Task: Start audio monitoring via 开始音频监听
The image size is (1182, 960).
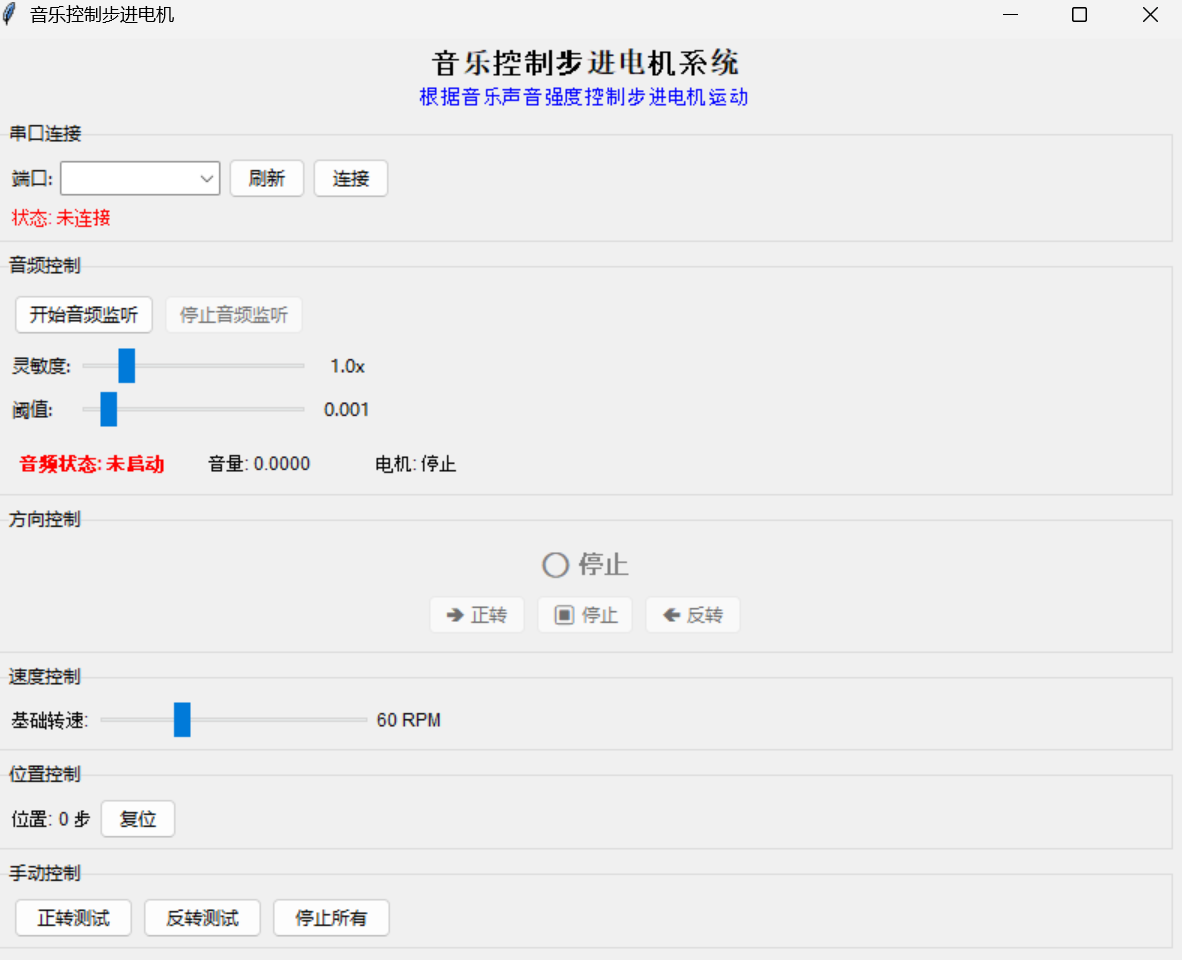Action: 83,314
